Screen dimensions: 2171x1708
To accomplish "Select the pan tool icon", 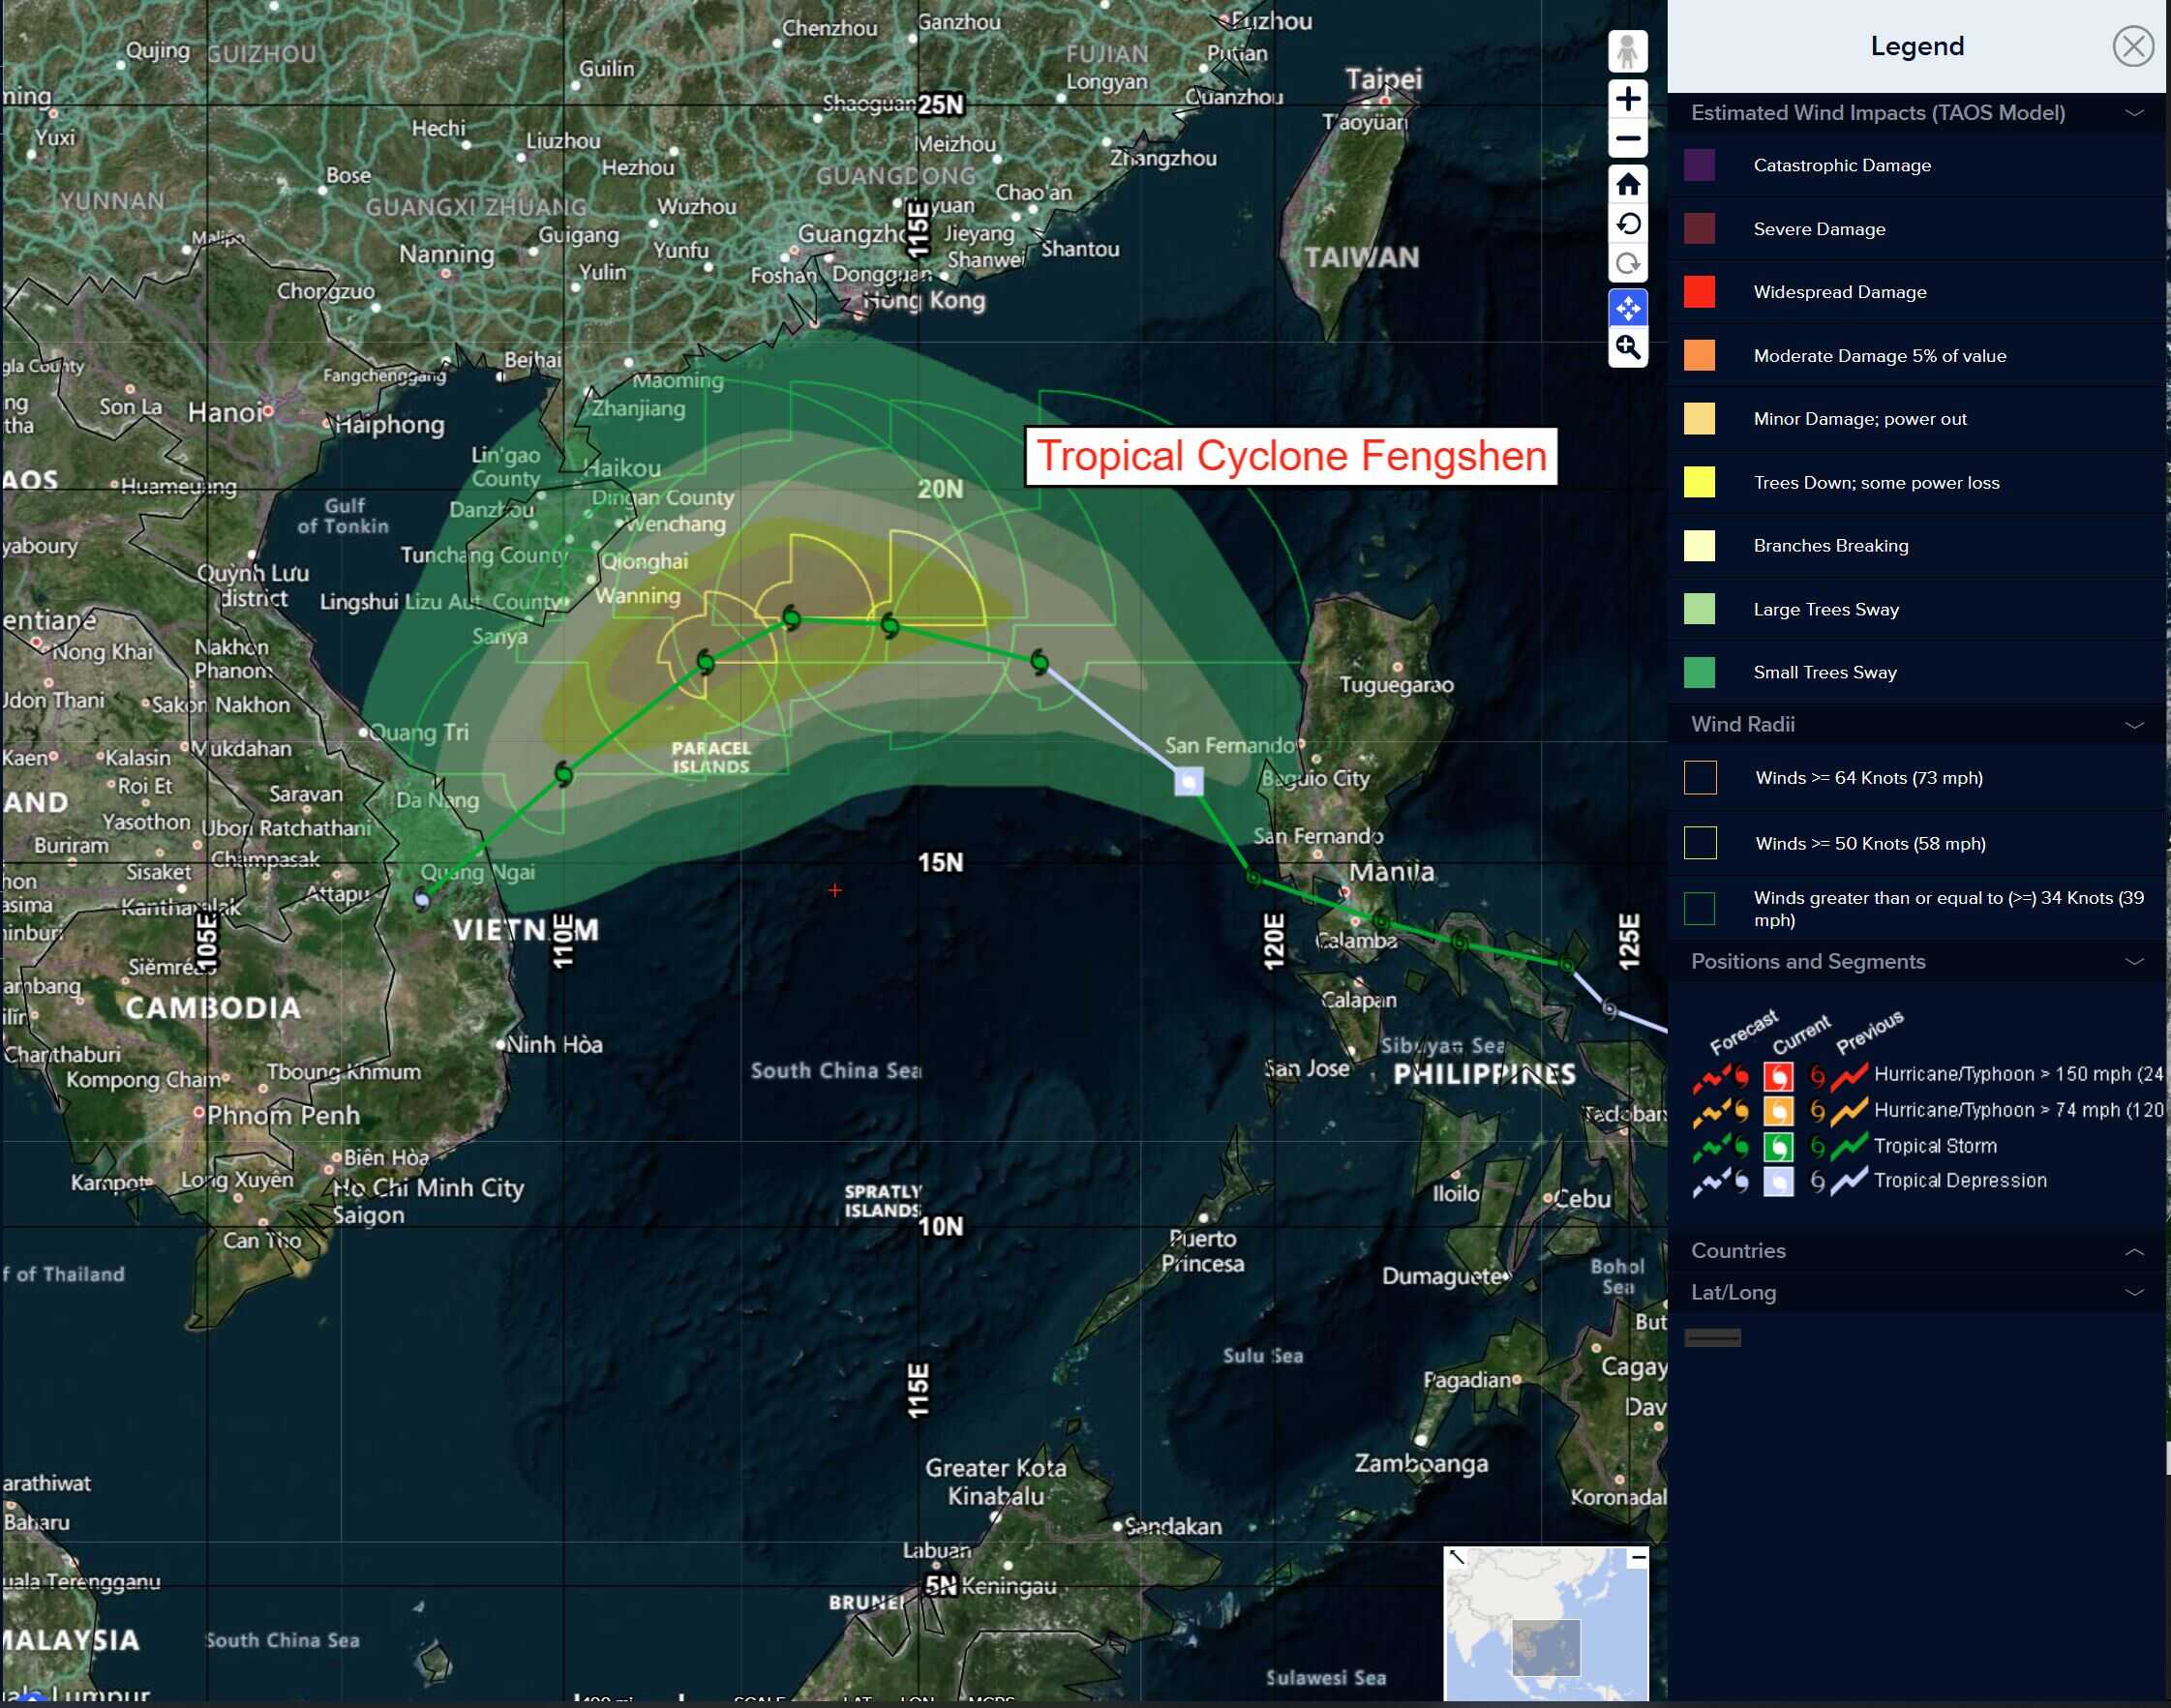I will point(1627,308).
